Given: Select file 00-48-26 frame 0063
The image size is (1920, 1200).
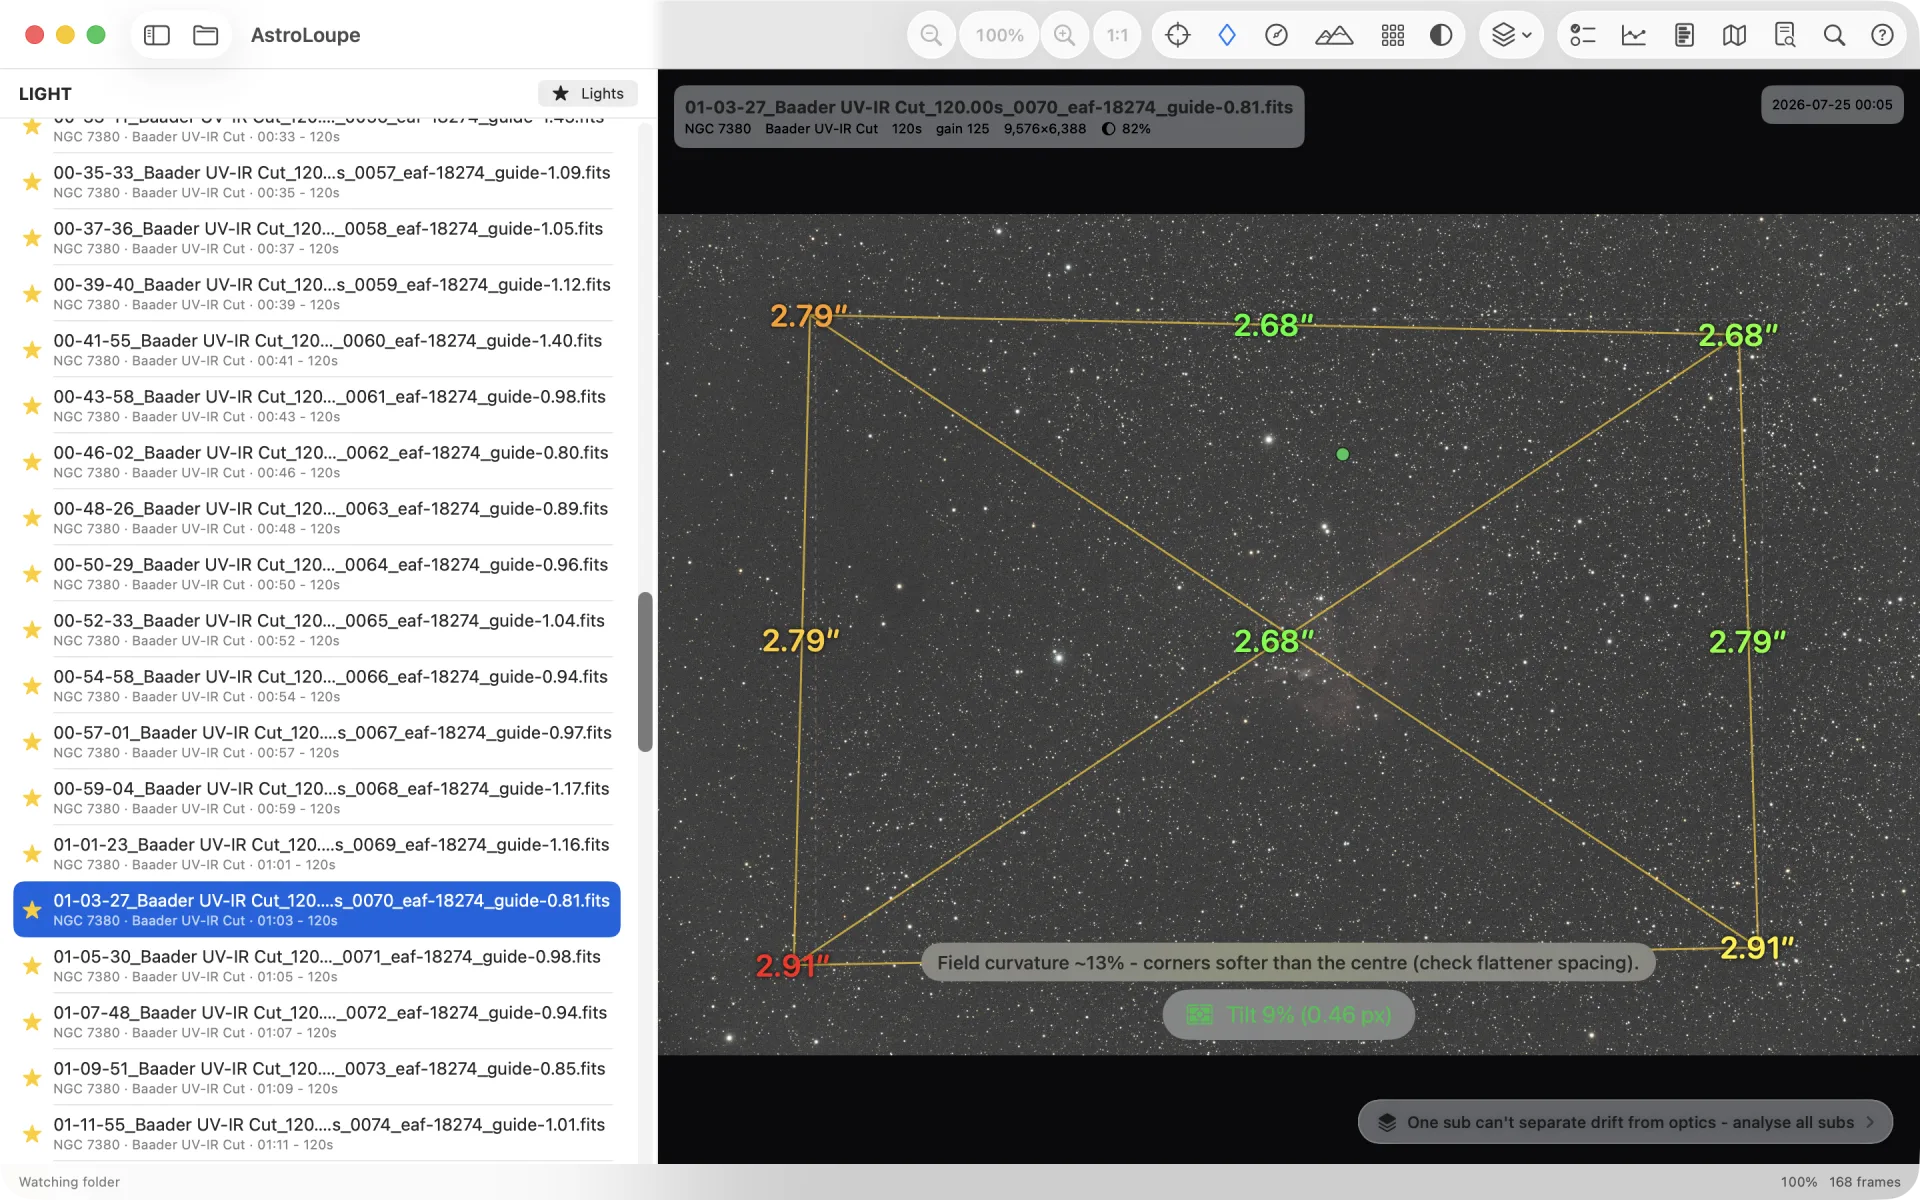Looking at the screenshot, I should pyautogui.click(x=316, y=517).
